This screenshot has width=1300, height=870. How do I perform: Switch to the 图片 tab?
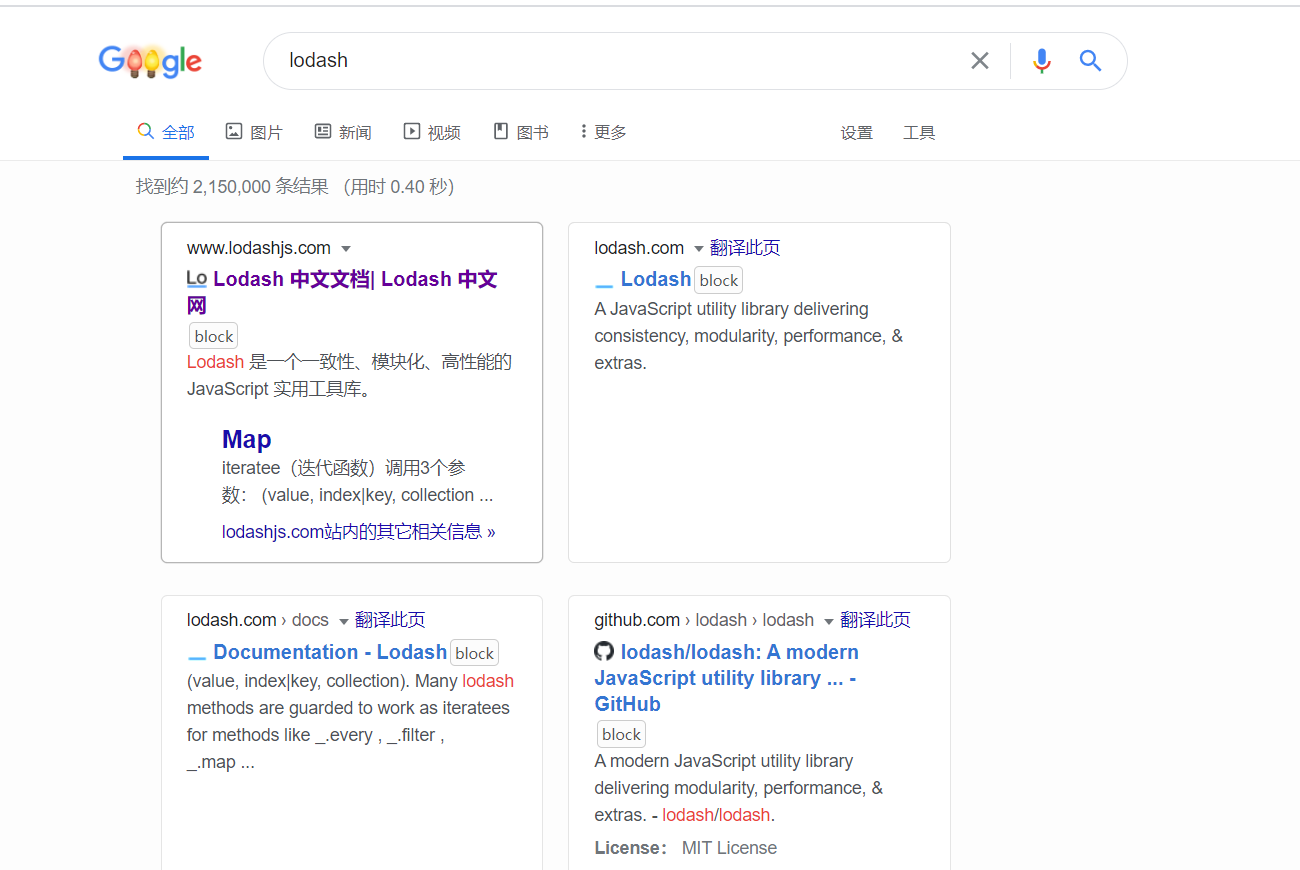[254, 131]
